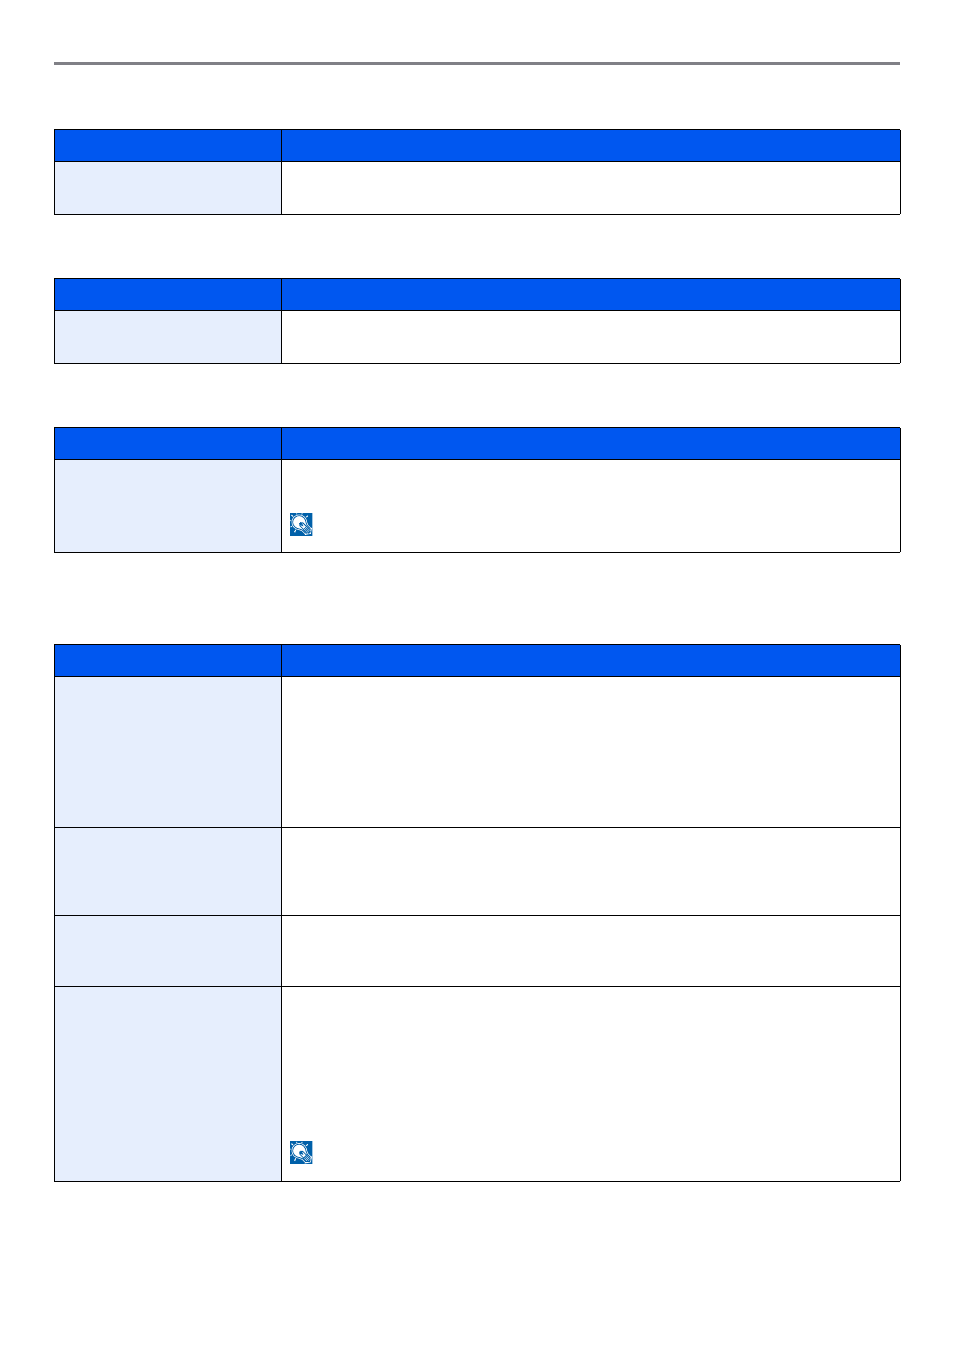Click the fourth table's first-row light-blue cell
The width and height of the screenshot is (954, 1350).
click(x=168, y=752)
